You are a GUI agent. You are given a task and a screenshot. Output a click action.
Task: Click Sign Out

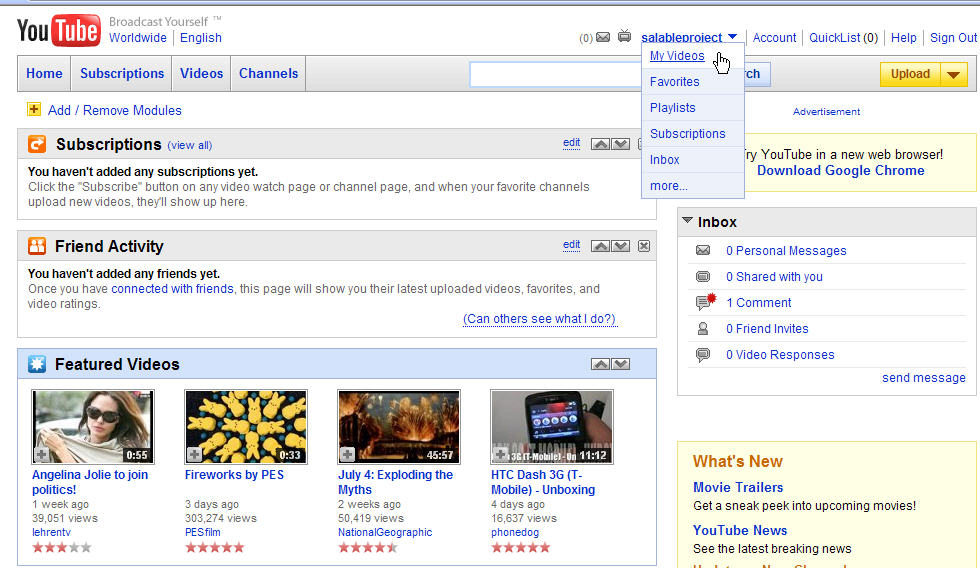[953, 37]
